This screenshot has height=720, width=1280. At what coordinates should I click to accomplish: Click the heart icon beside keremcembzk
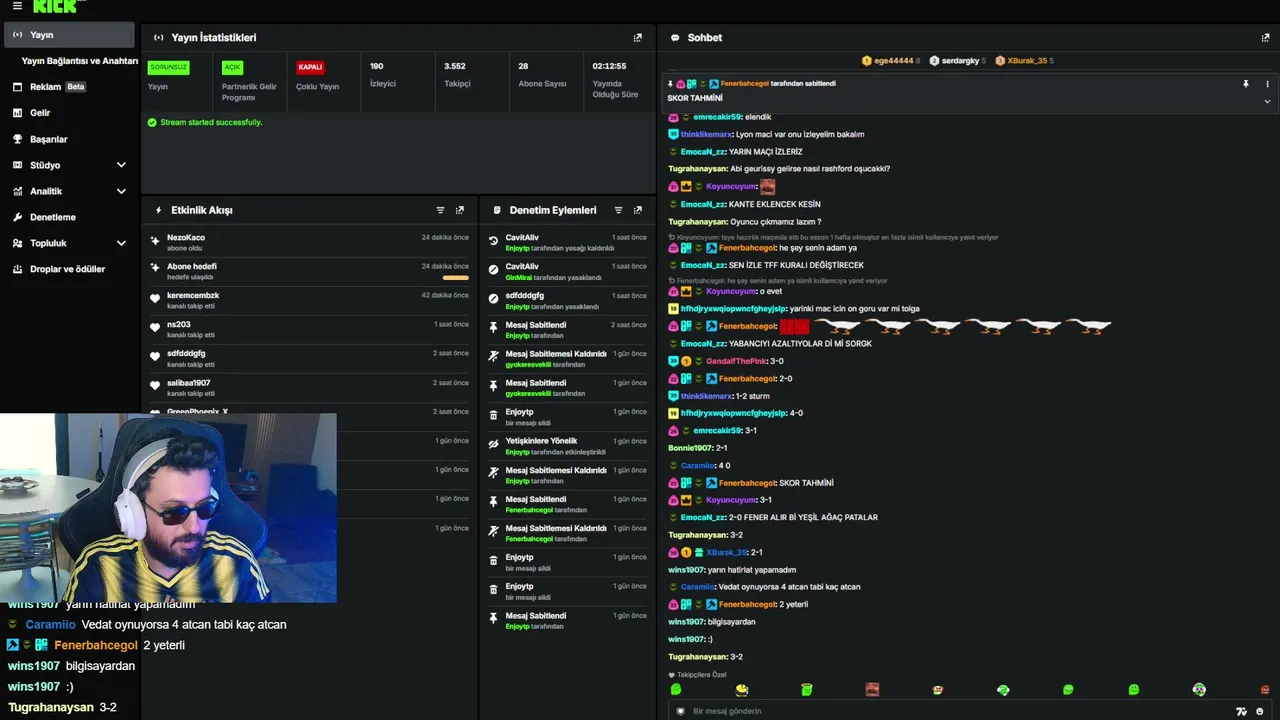[155, 299]
